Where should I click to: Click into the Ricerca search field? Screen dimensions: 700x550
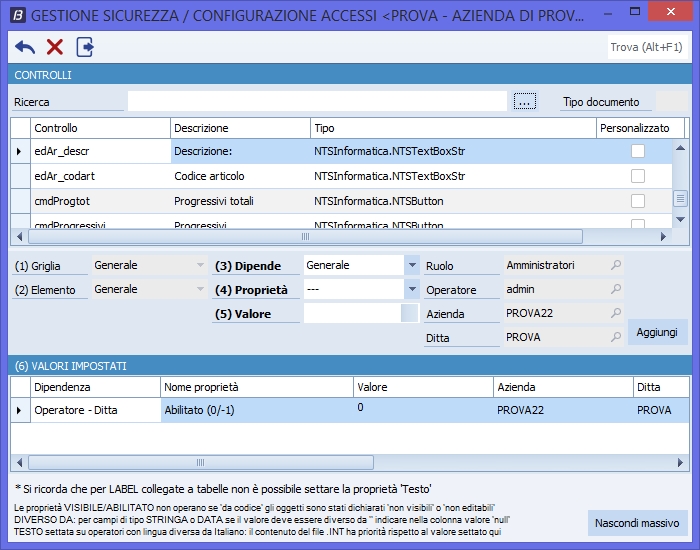coord(317,101)
